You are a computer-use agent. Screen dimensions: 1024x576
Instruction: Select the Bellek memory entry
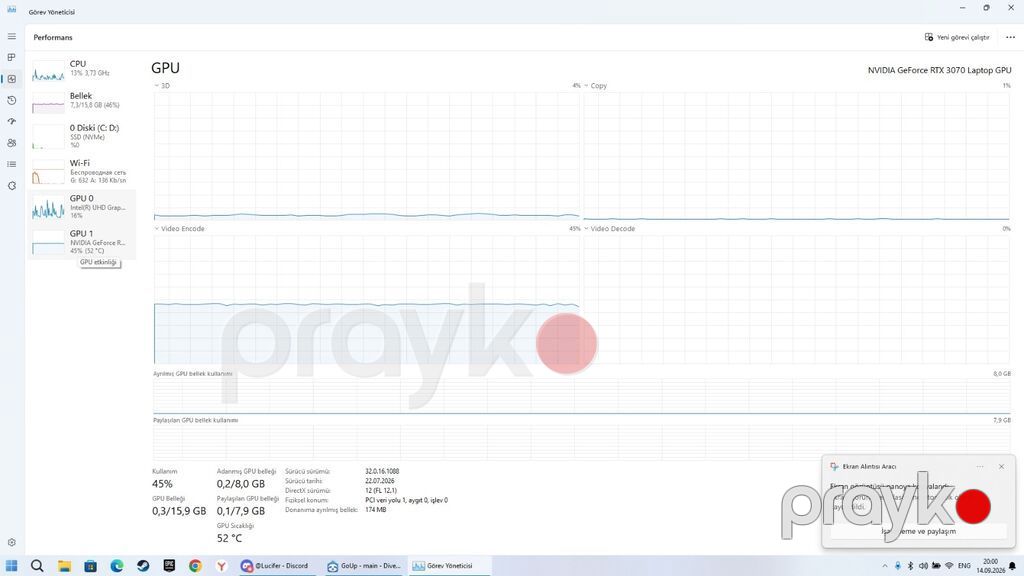(82, 102)
